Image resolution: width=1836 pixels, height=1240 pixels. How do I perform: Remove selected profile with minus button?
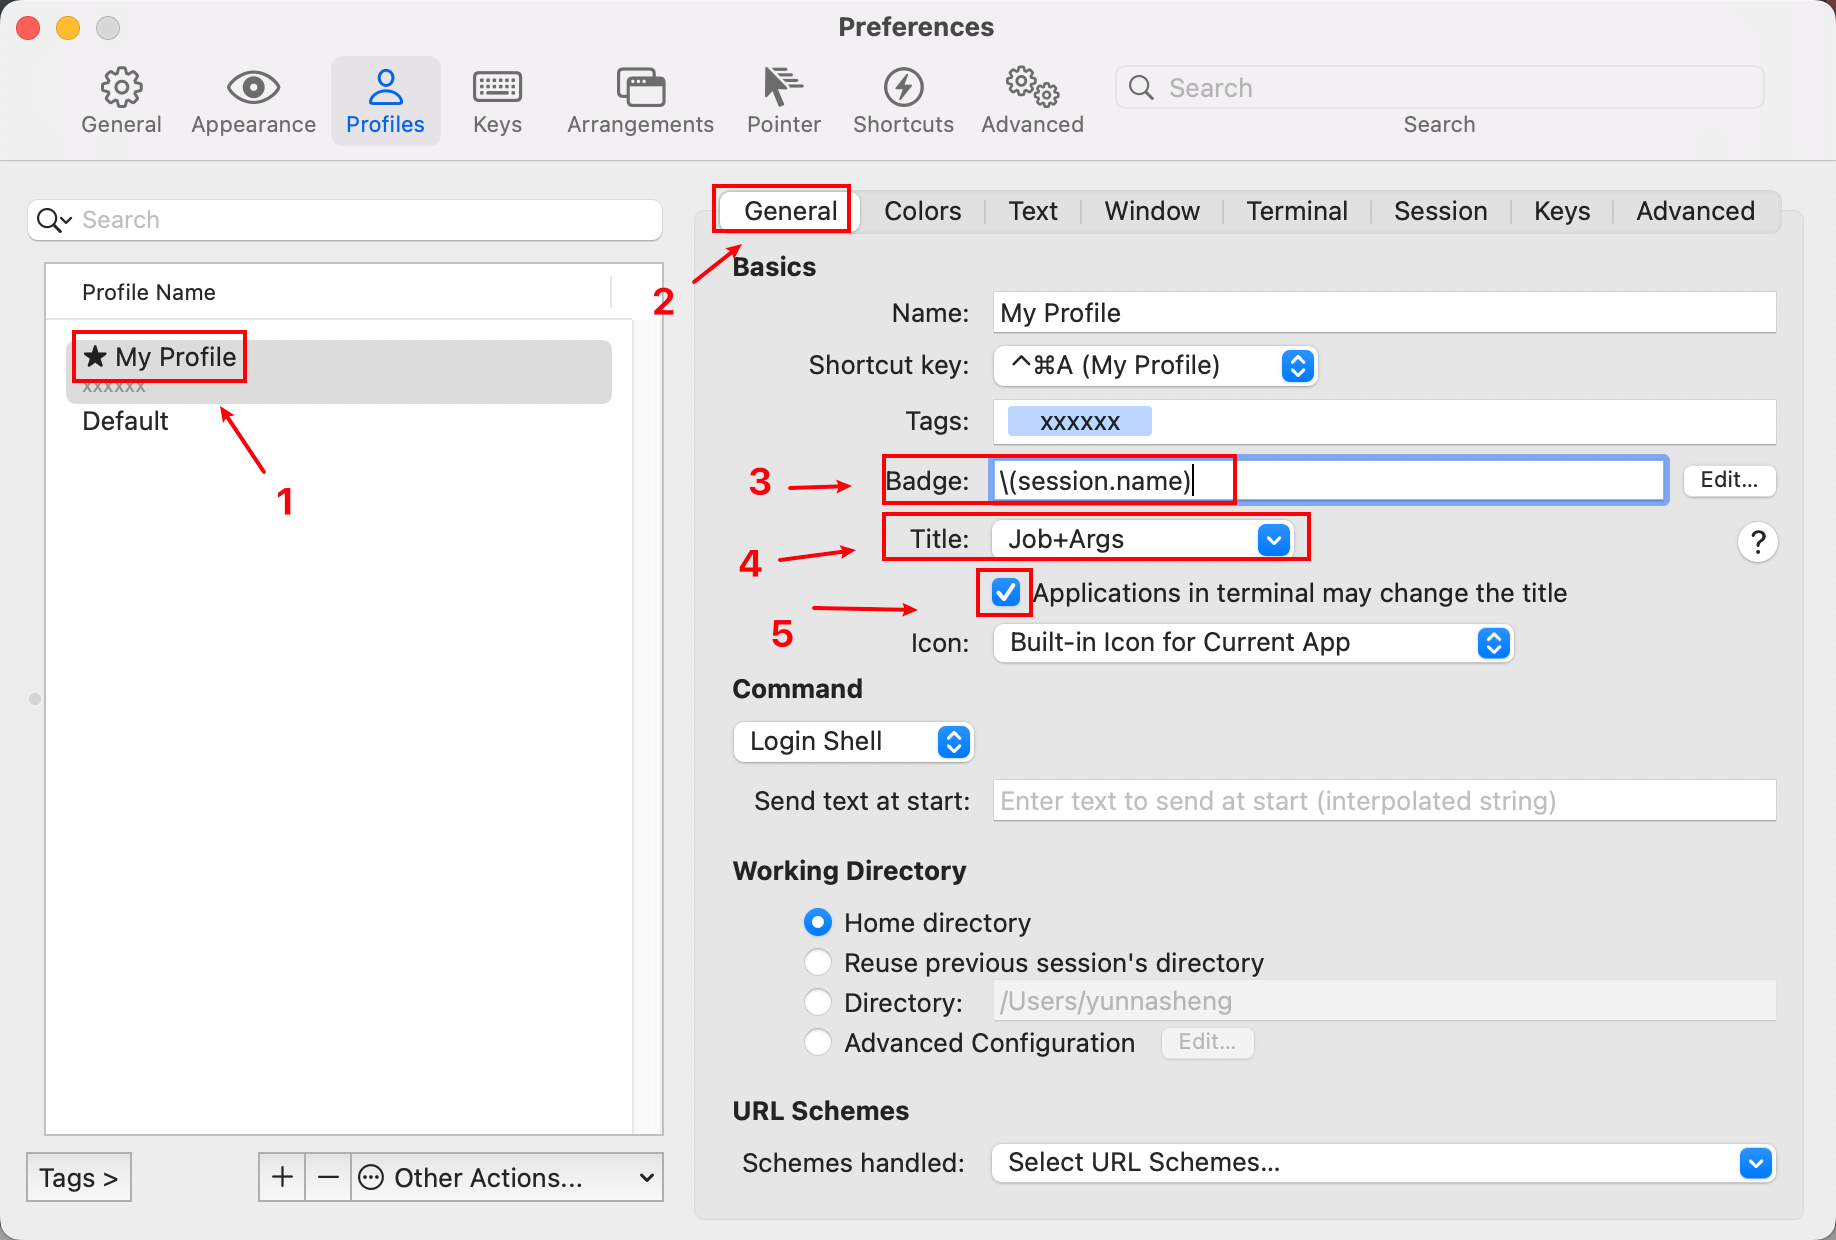328,1177
